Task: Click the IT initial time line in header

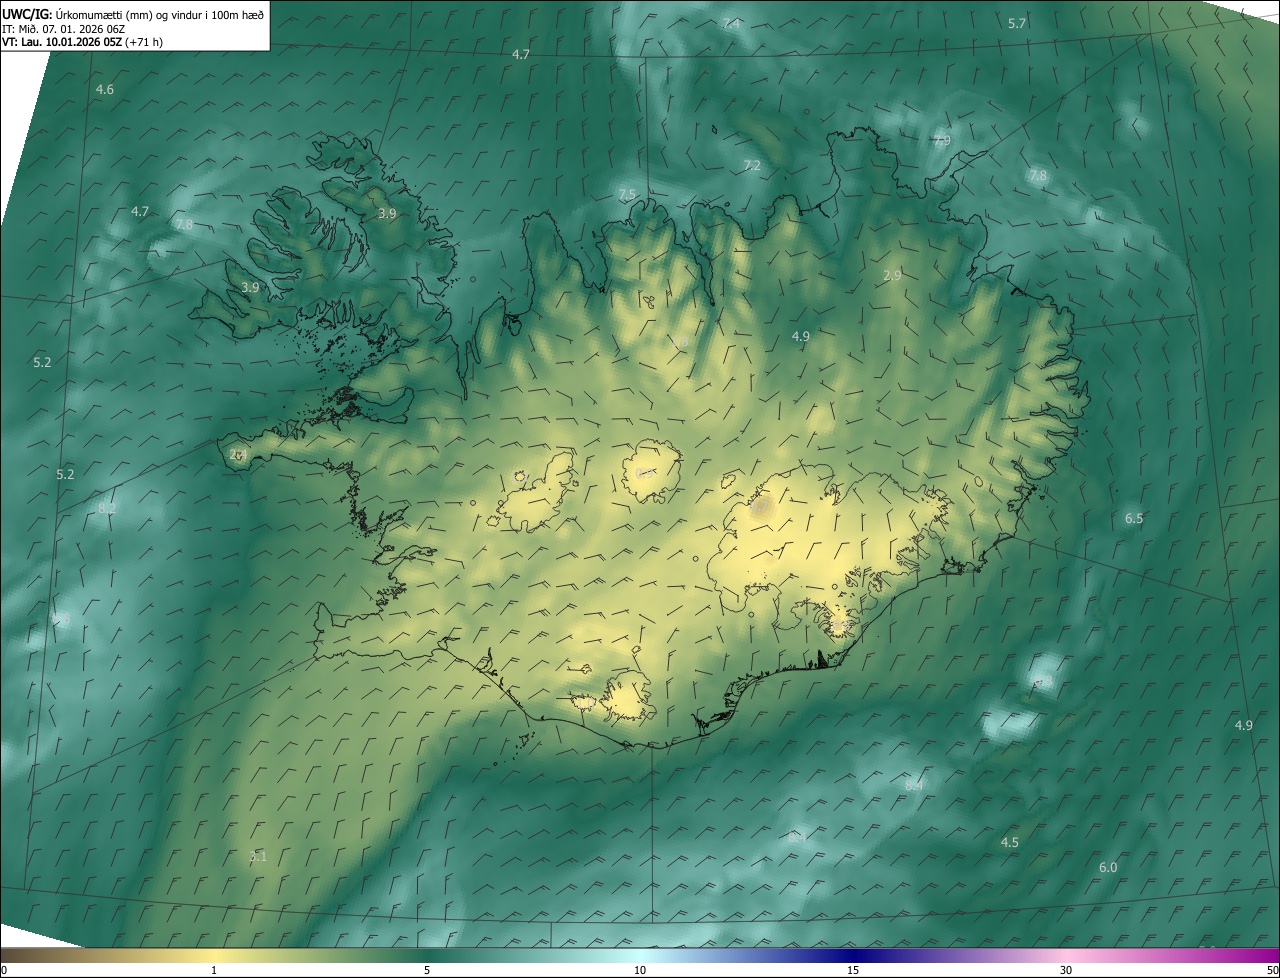Action: [63, 29]
